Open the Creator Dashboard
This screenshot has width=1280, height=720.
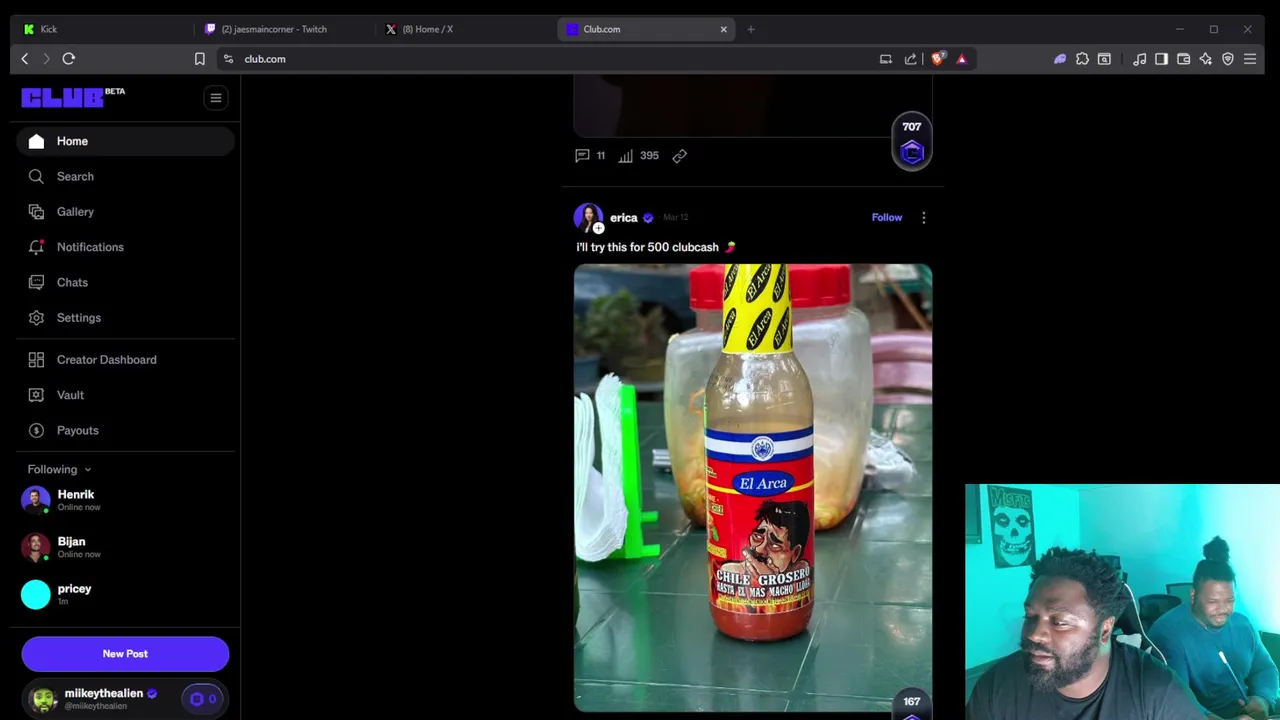click(x=125, y=360)
